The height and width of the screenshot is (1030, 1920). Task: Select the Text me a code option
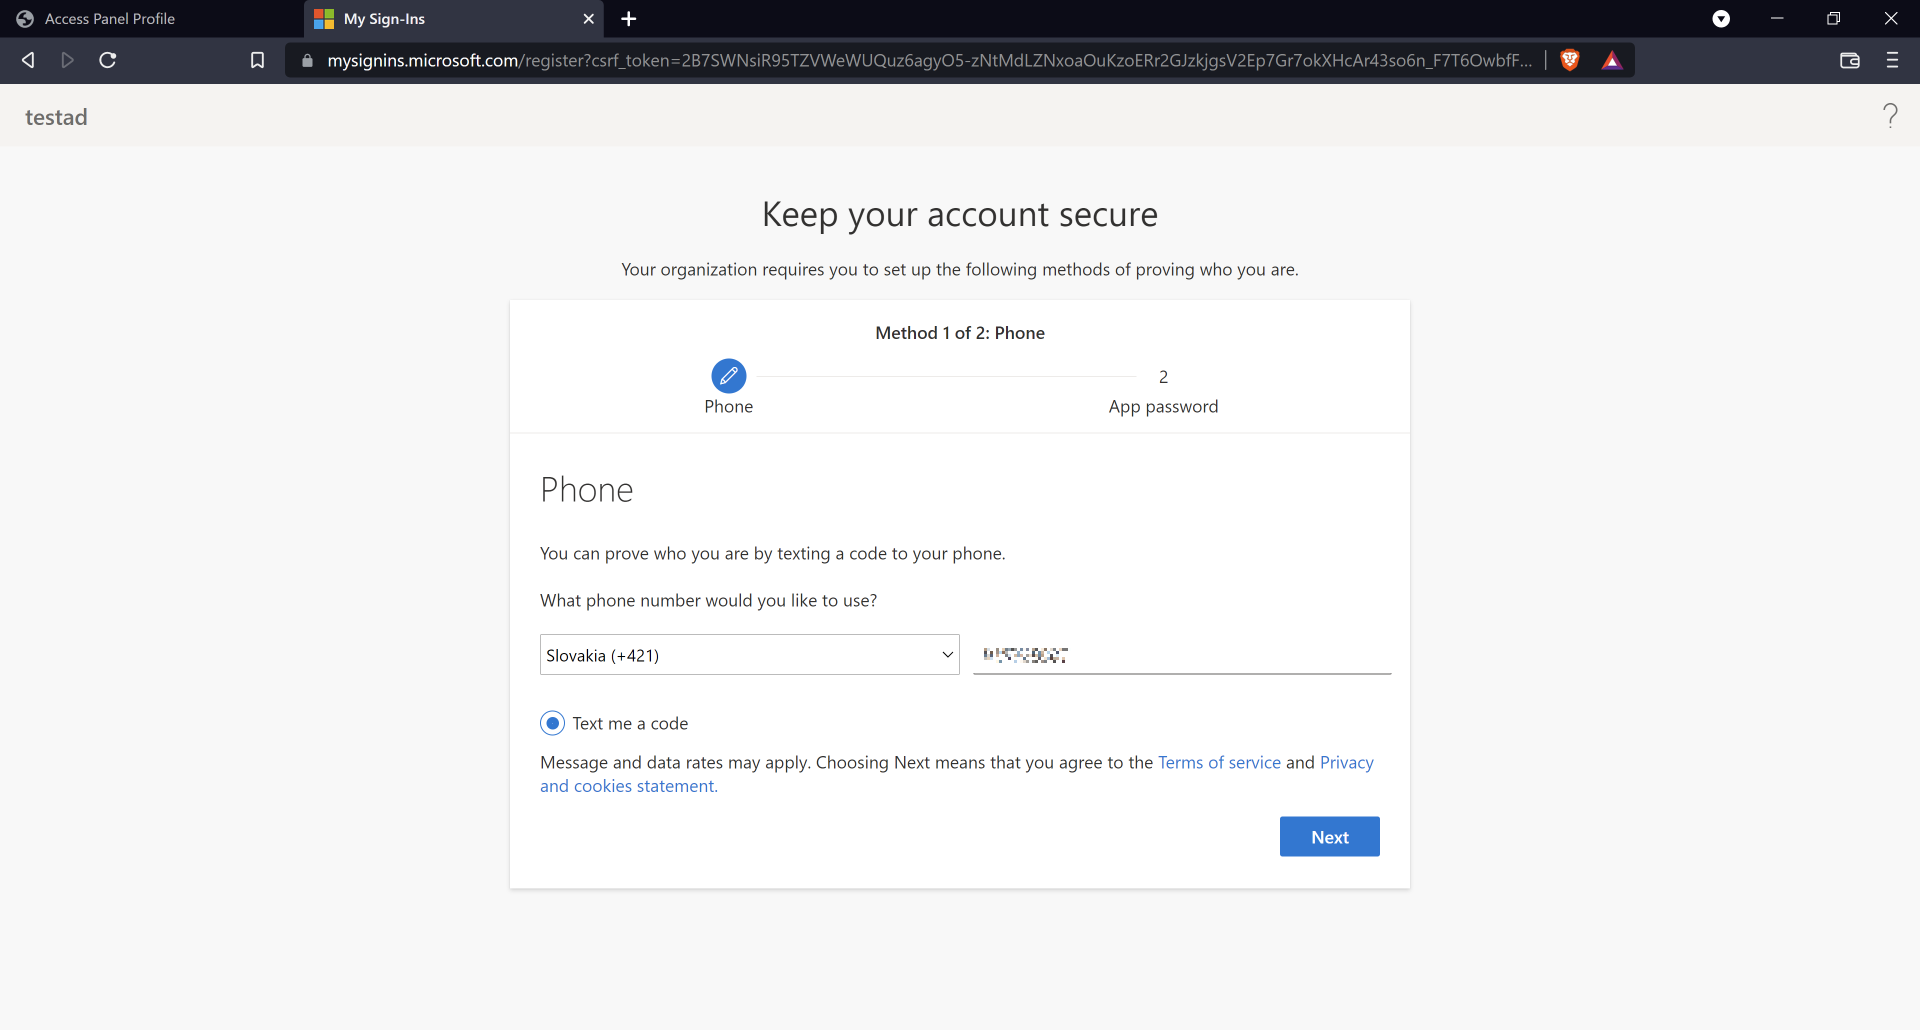pyautogui.click(x=552, y=723)
